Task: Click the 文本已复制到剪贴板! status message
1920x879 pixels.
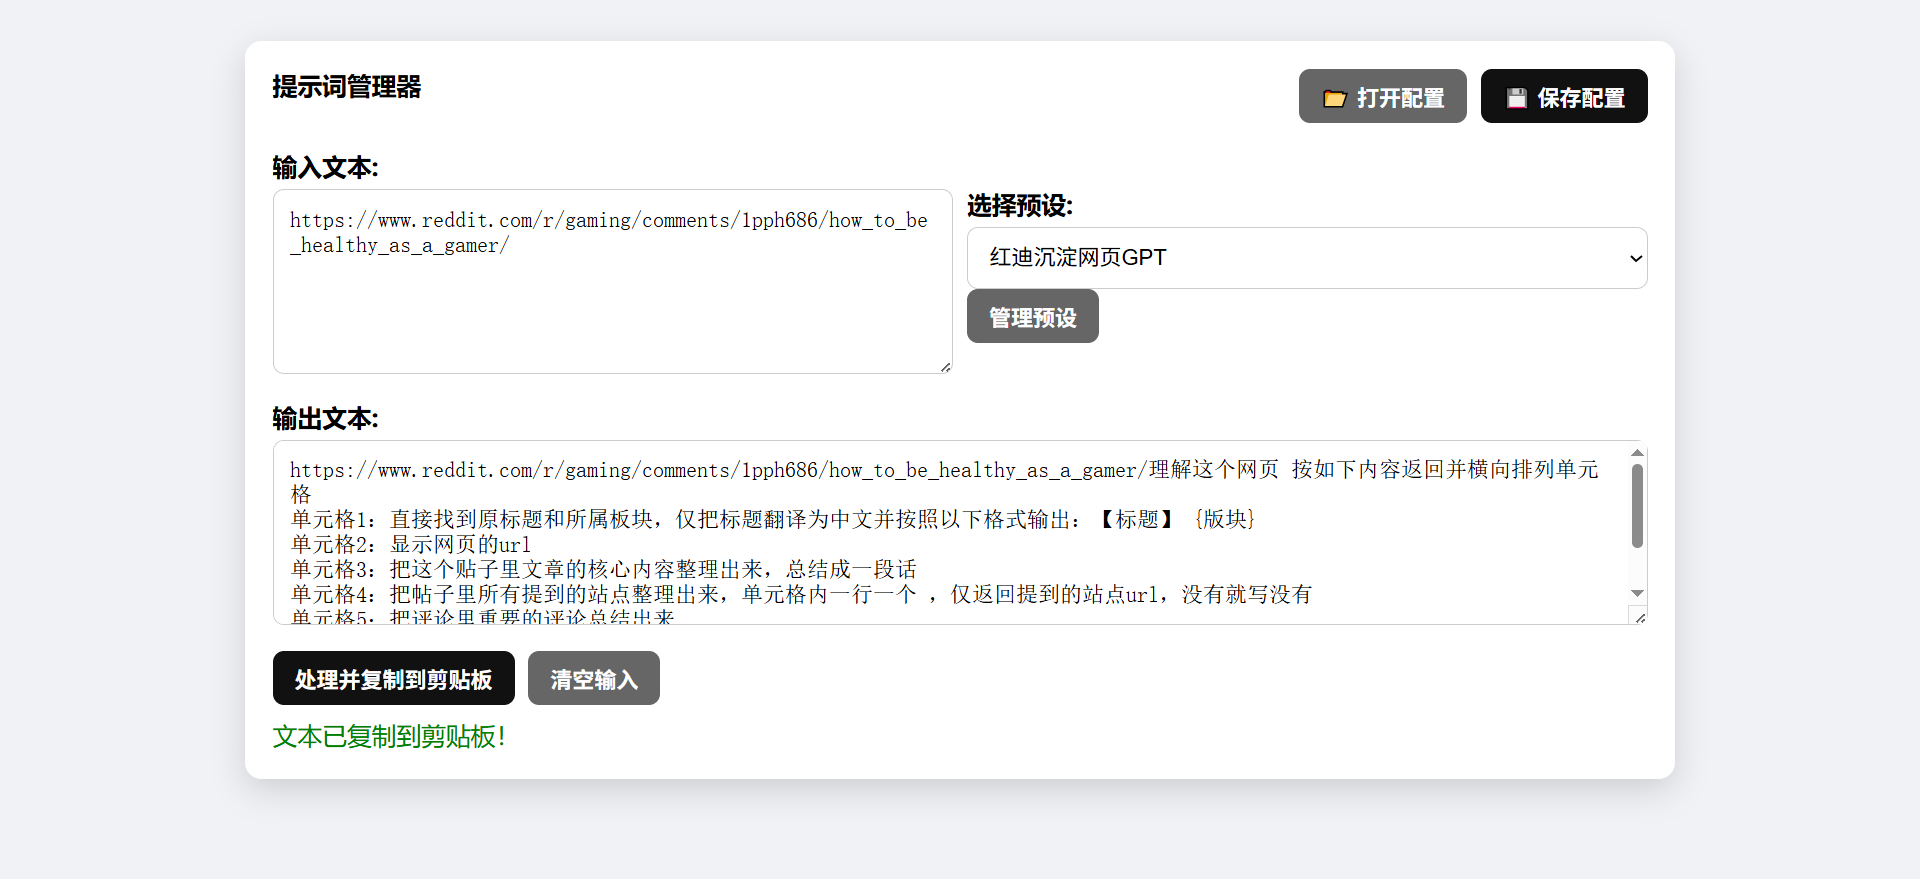Action: [389, 737]
